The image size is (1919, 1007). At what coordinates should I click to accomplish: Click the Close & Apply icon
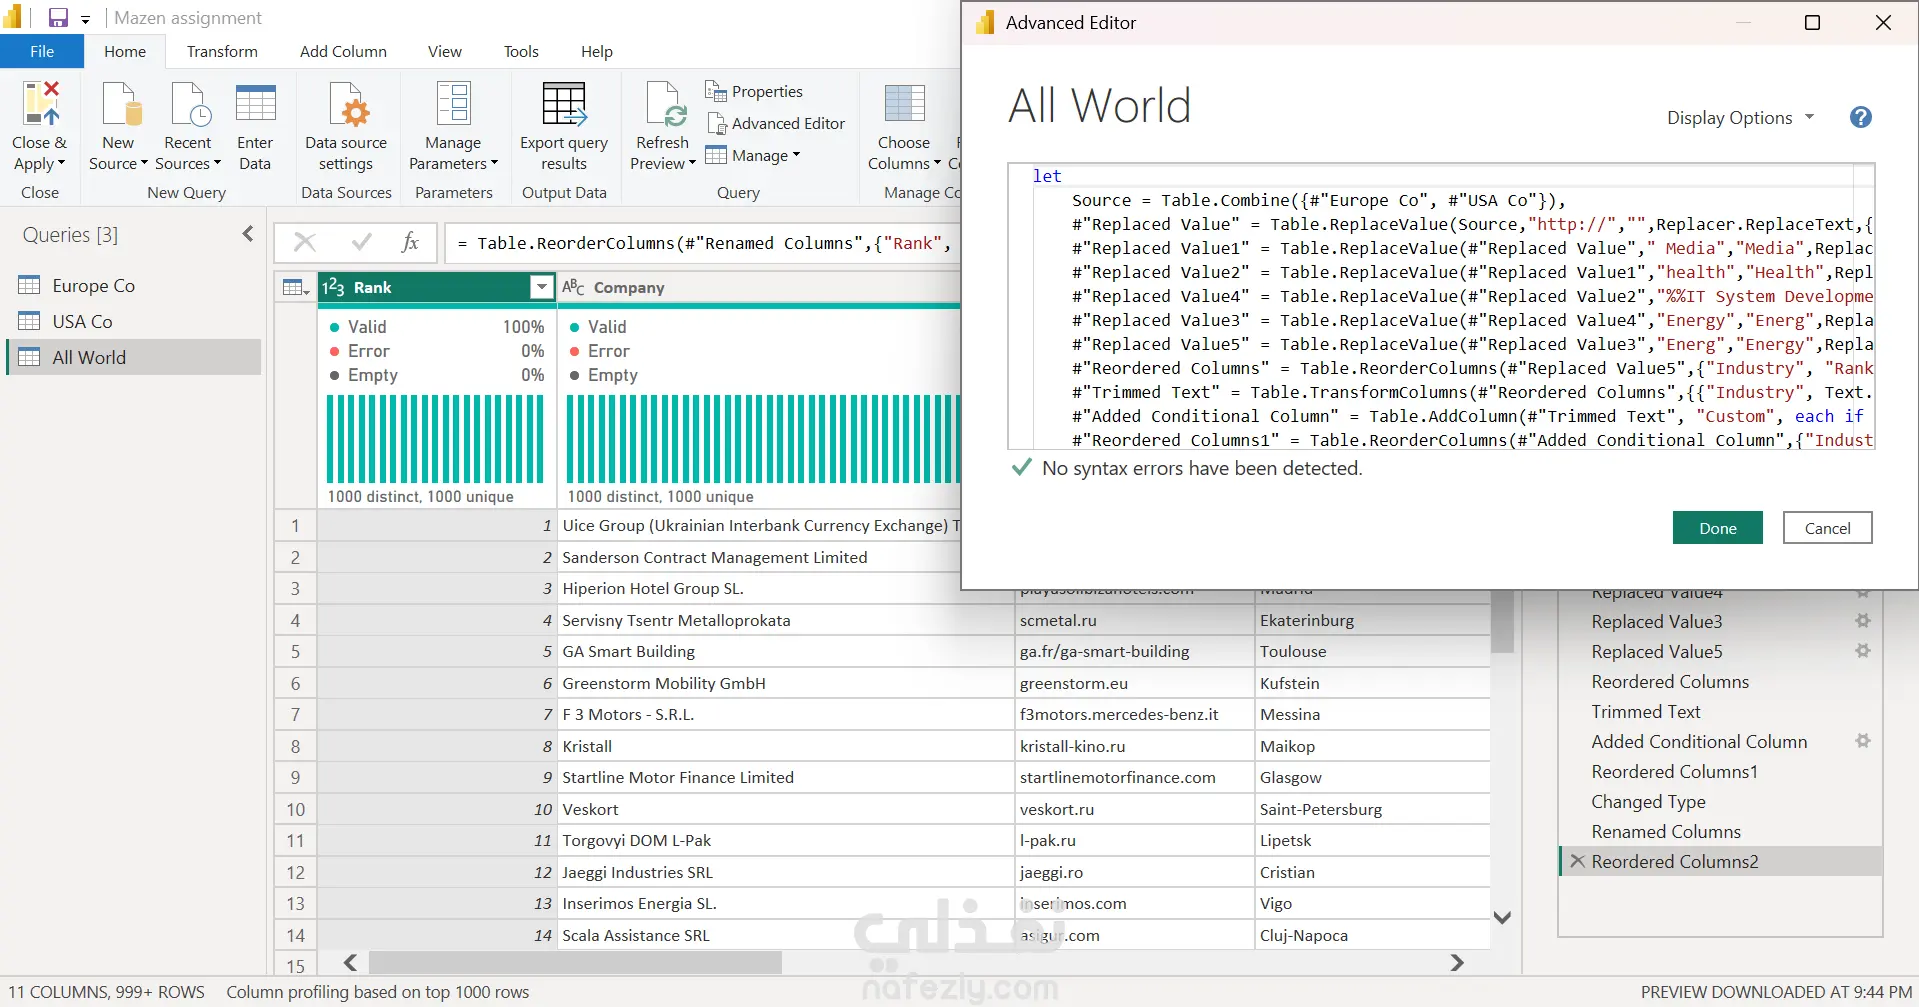[41, 103]
